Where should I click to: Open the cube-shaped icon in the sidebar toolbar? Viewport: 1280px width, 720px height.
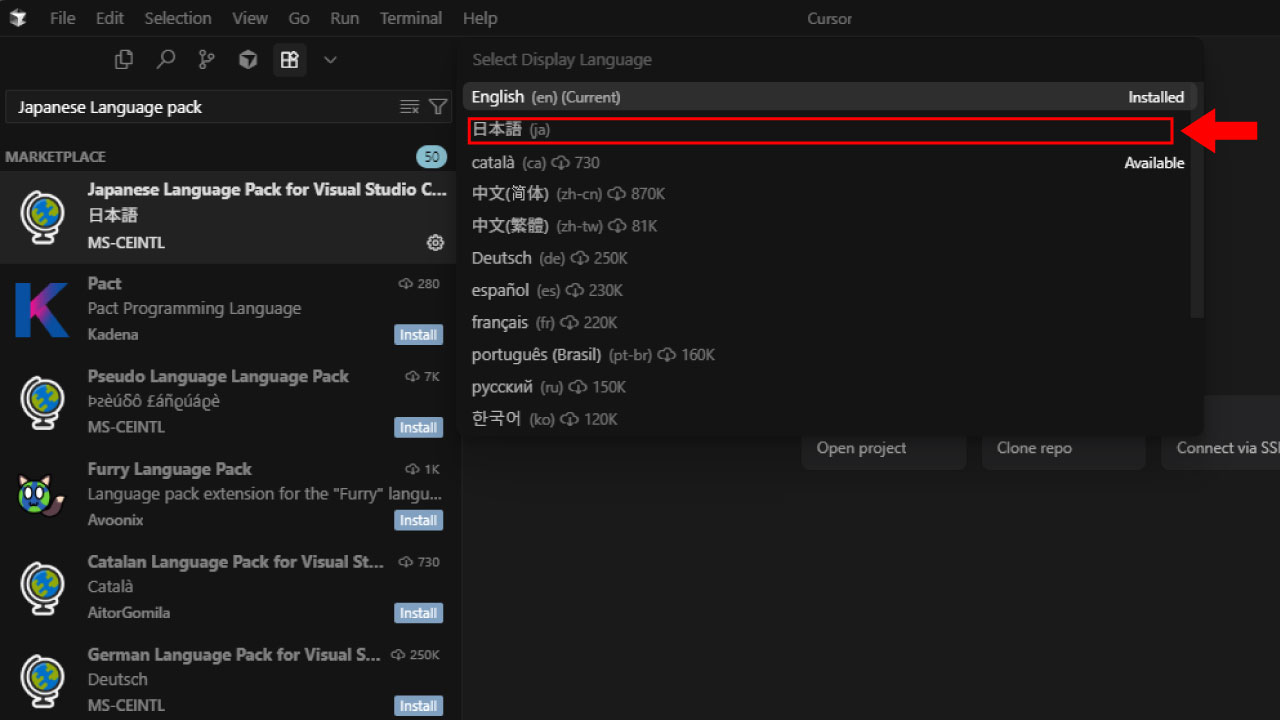click(248, 60)
